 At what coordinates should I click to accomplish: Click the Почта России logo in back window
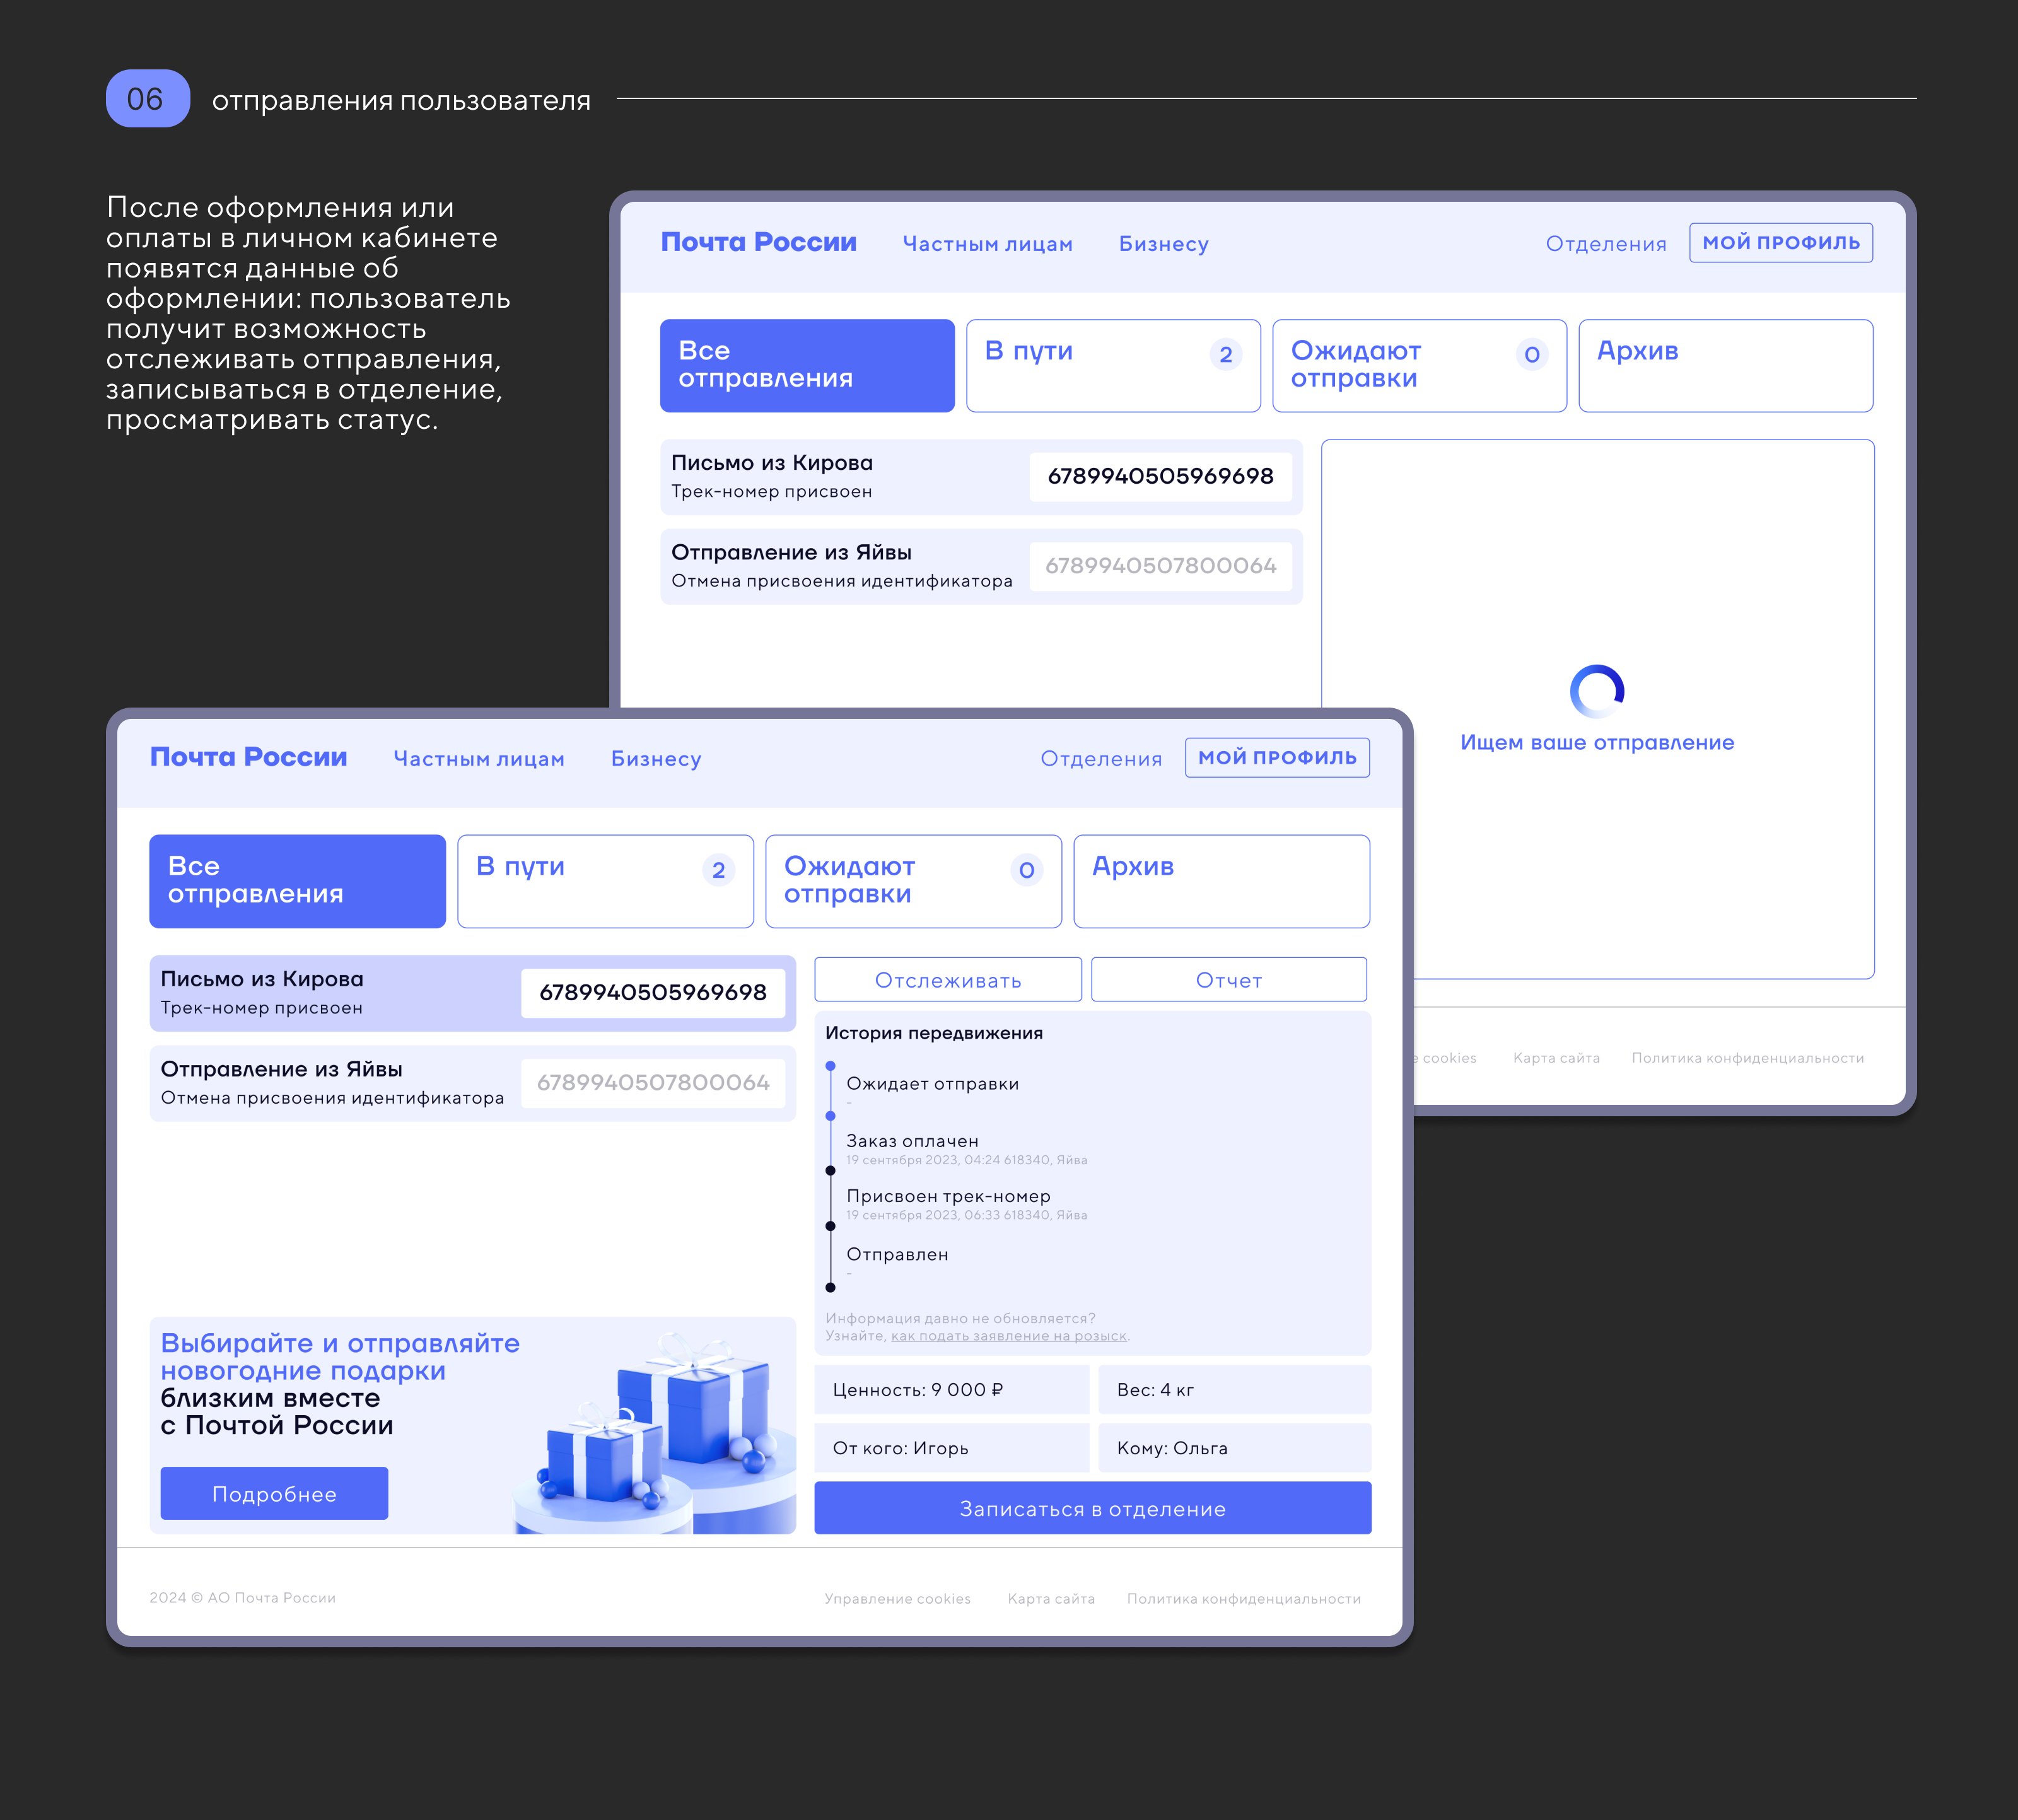[x=758, y=242]
